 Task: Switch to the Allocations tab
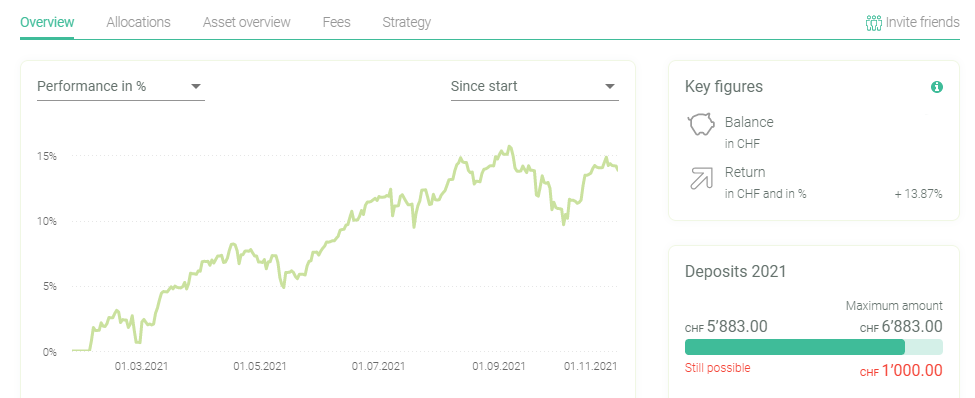pyautogui.click(x=138, y=22)
